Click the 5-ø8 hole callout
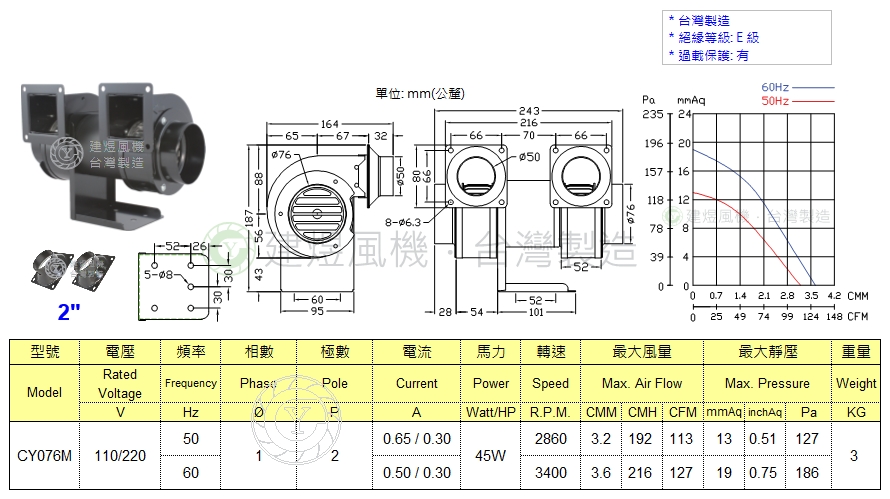 click(x=158, y=275)
